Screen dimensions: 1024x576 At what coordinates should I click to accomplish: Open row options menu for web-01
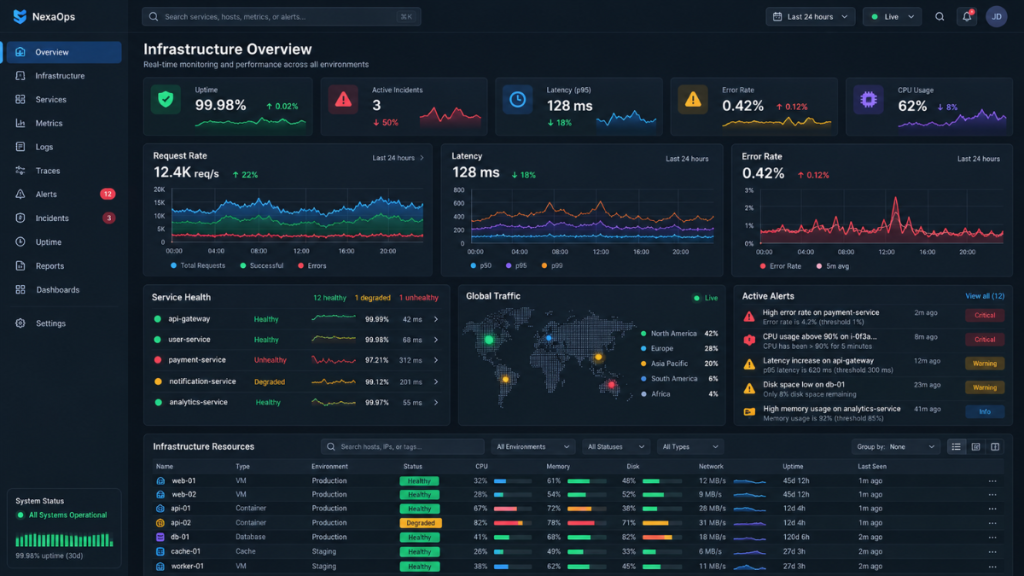[993, 481]
